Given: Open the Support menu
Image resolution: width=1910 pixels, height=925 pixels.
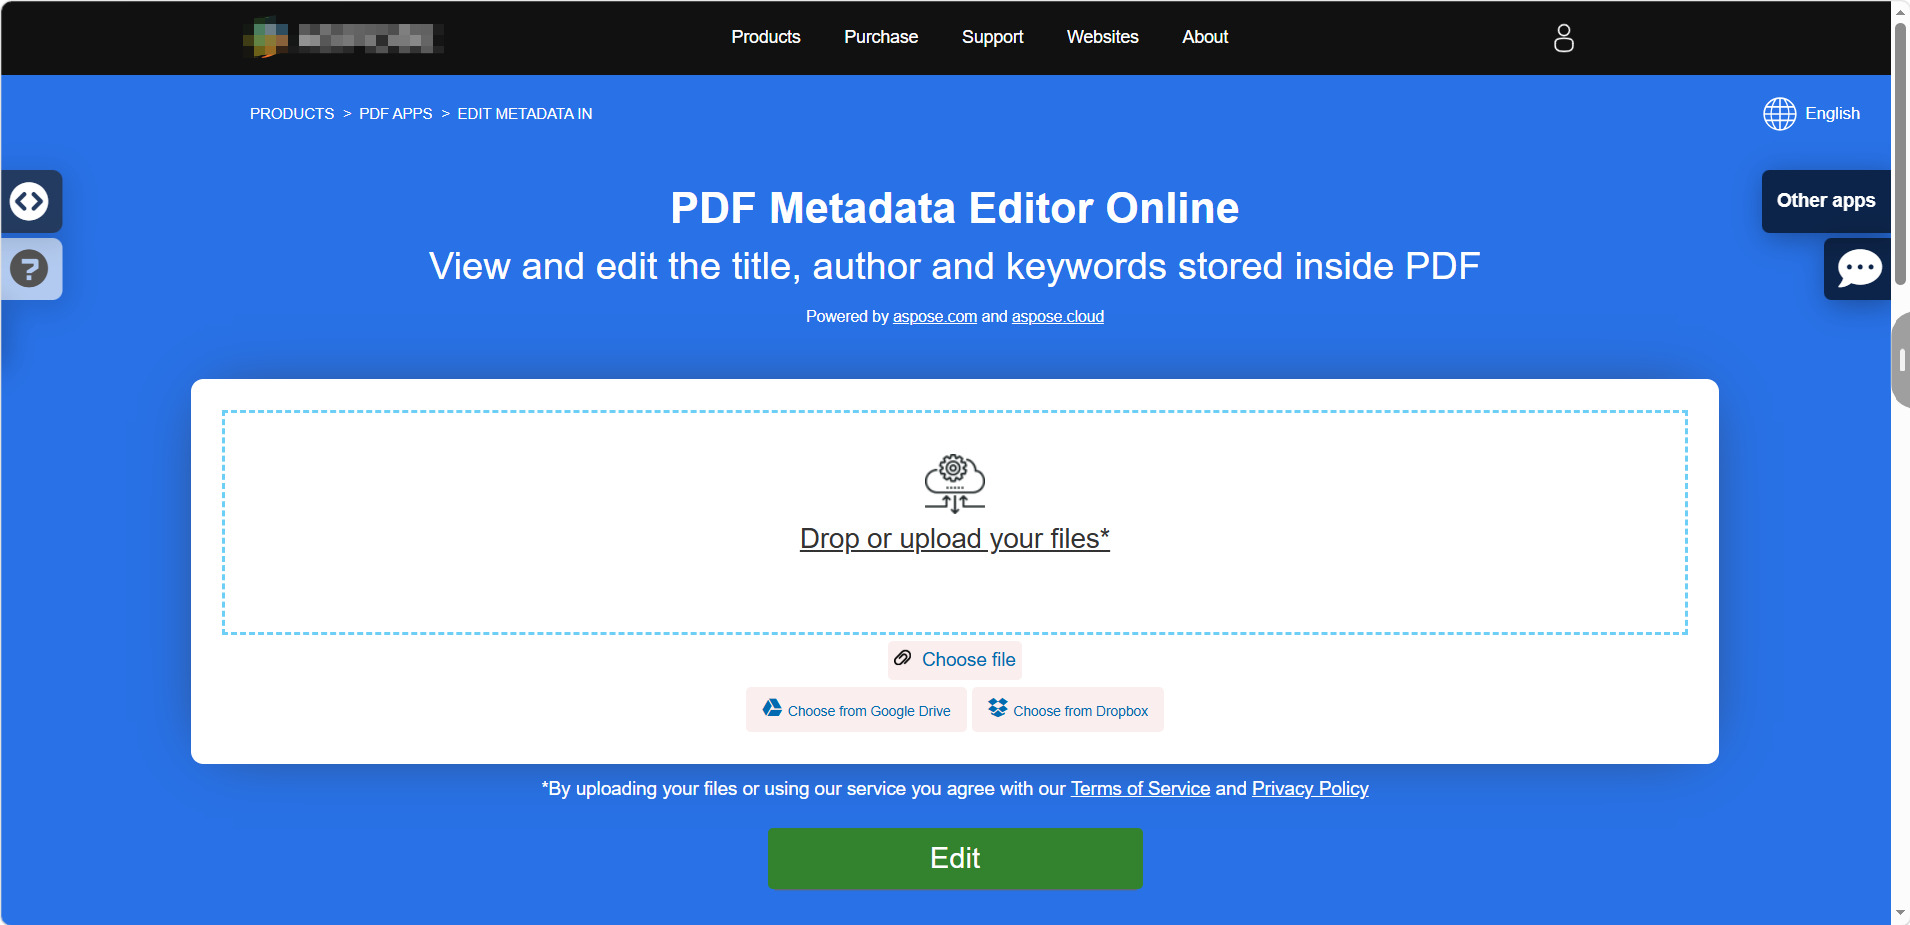Looking at the screenshot, I should (x=993, y=37).
